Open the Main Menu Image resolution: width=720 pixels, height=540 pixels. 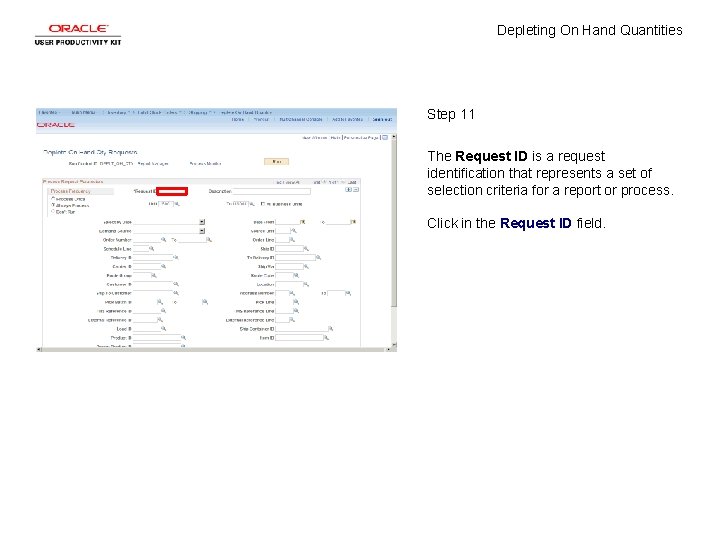(84, 112)
